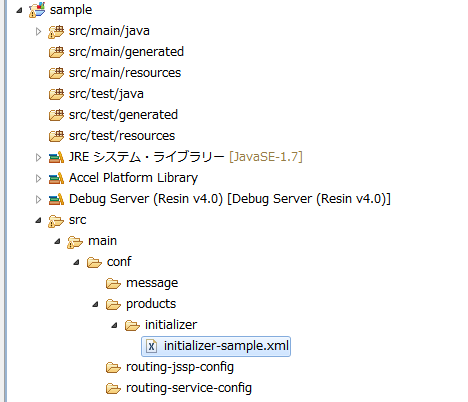This screenshot has width=468, height=402.
Task: Expand the Accel Platform Library node
Action: (38, 178)
